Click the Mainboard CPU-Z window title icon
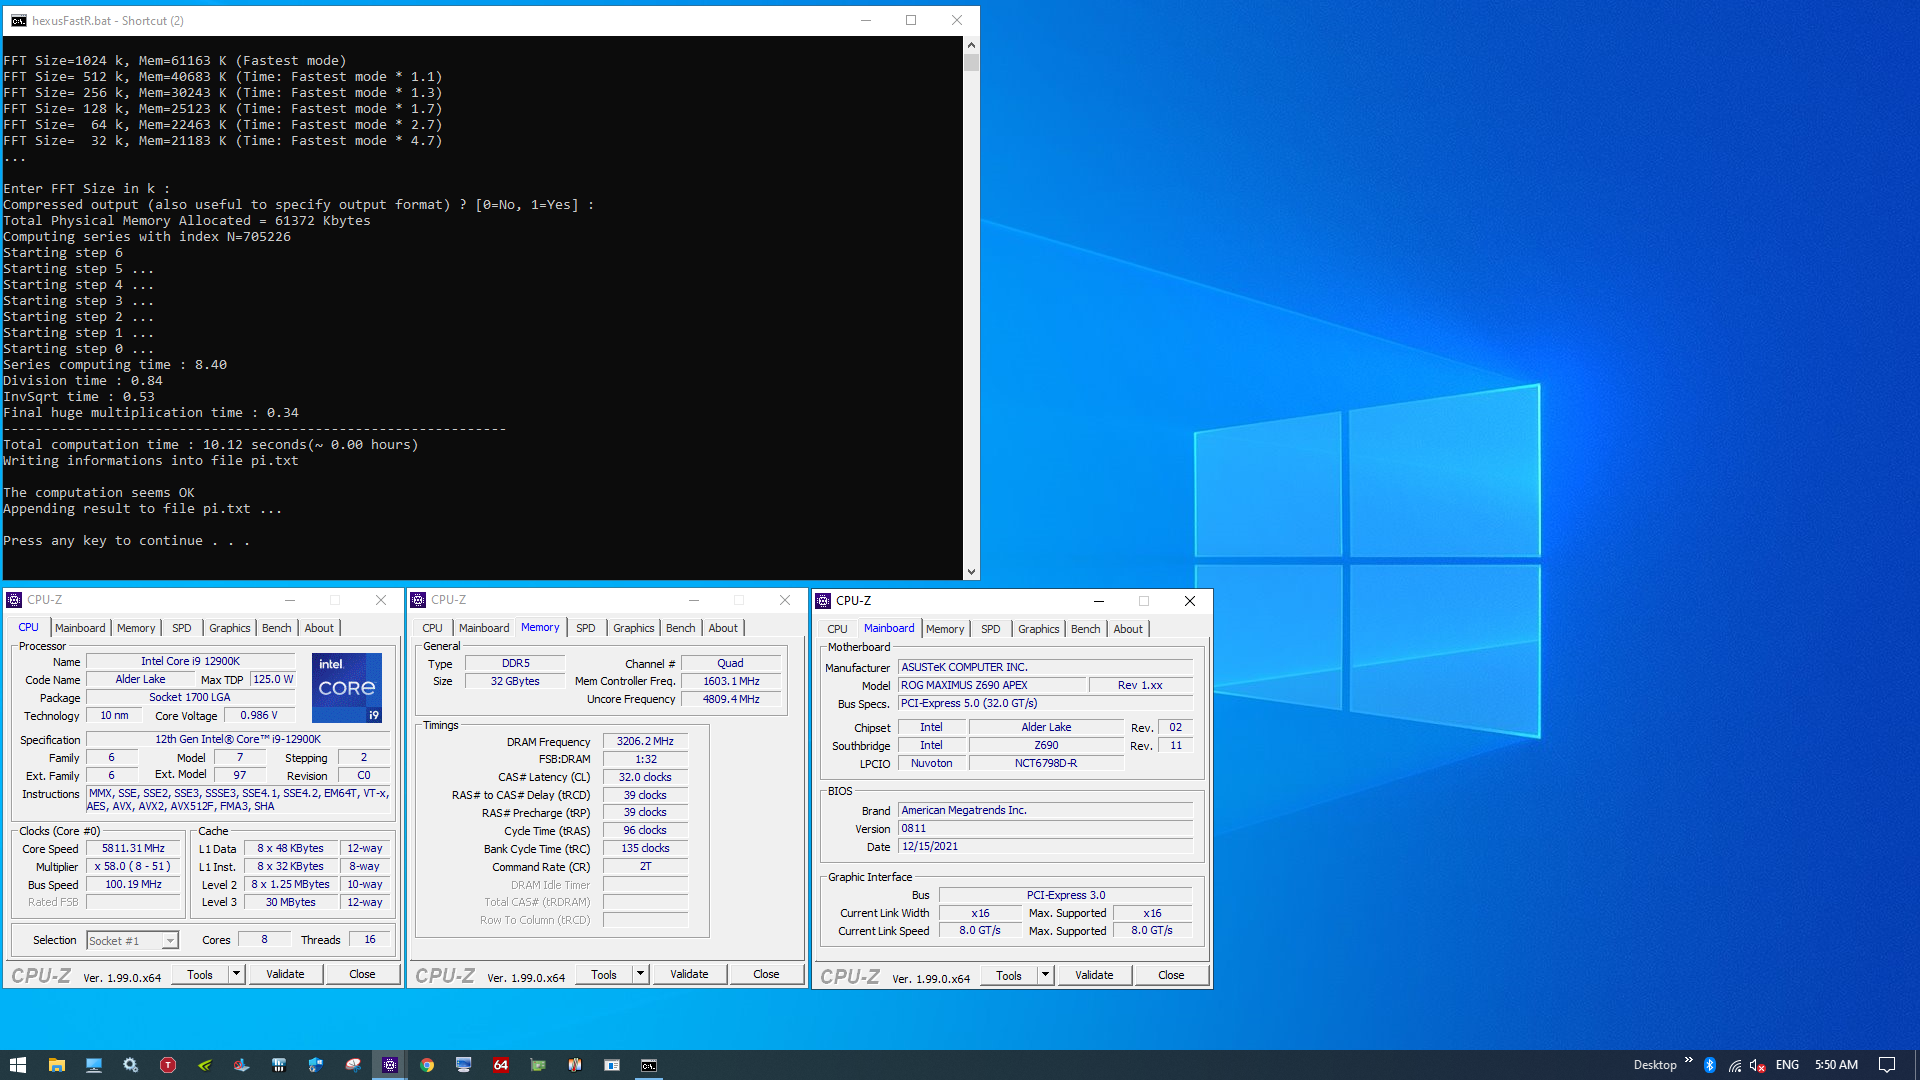 coord(823,601)
